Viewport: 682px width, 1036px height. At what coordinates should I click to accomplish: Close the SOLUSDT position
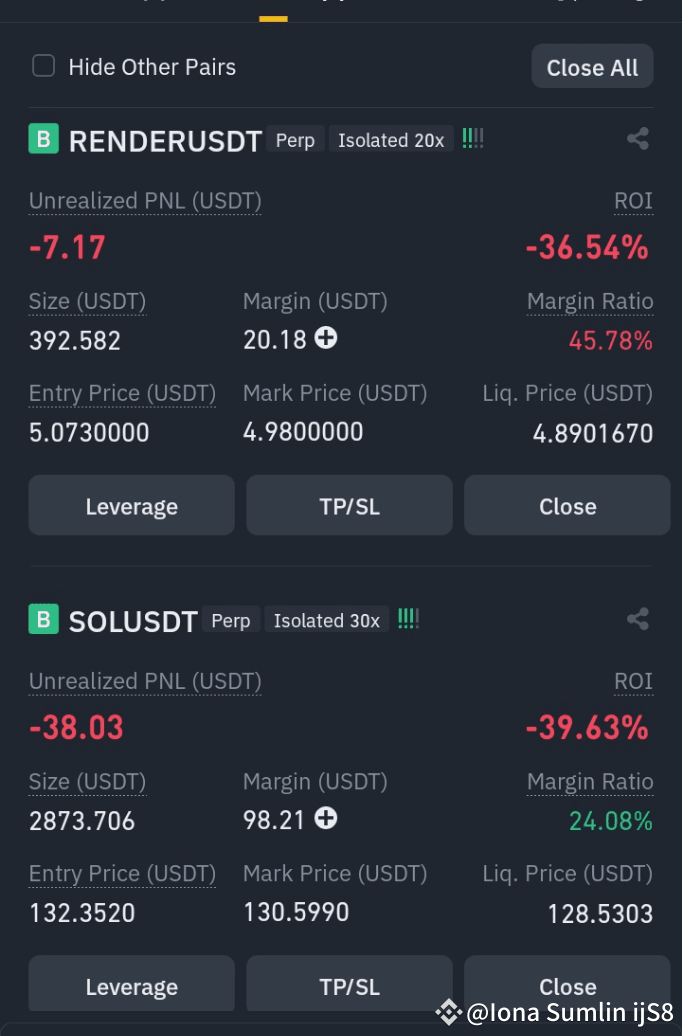tap(567, 986)
